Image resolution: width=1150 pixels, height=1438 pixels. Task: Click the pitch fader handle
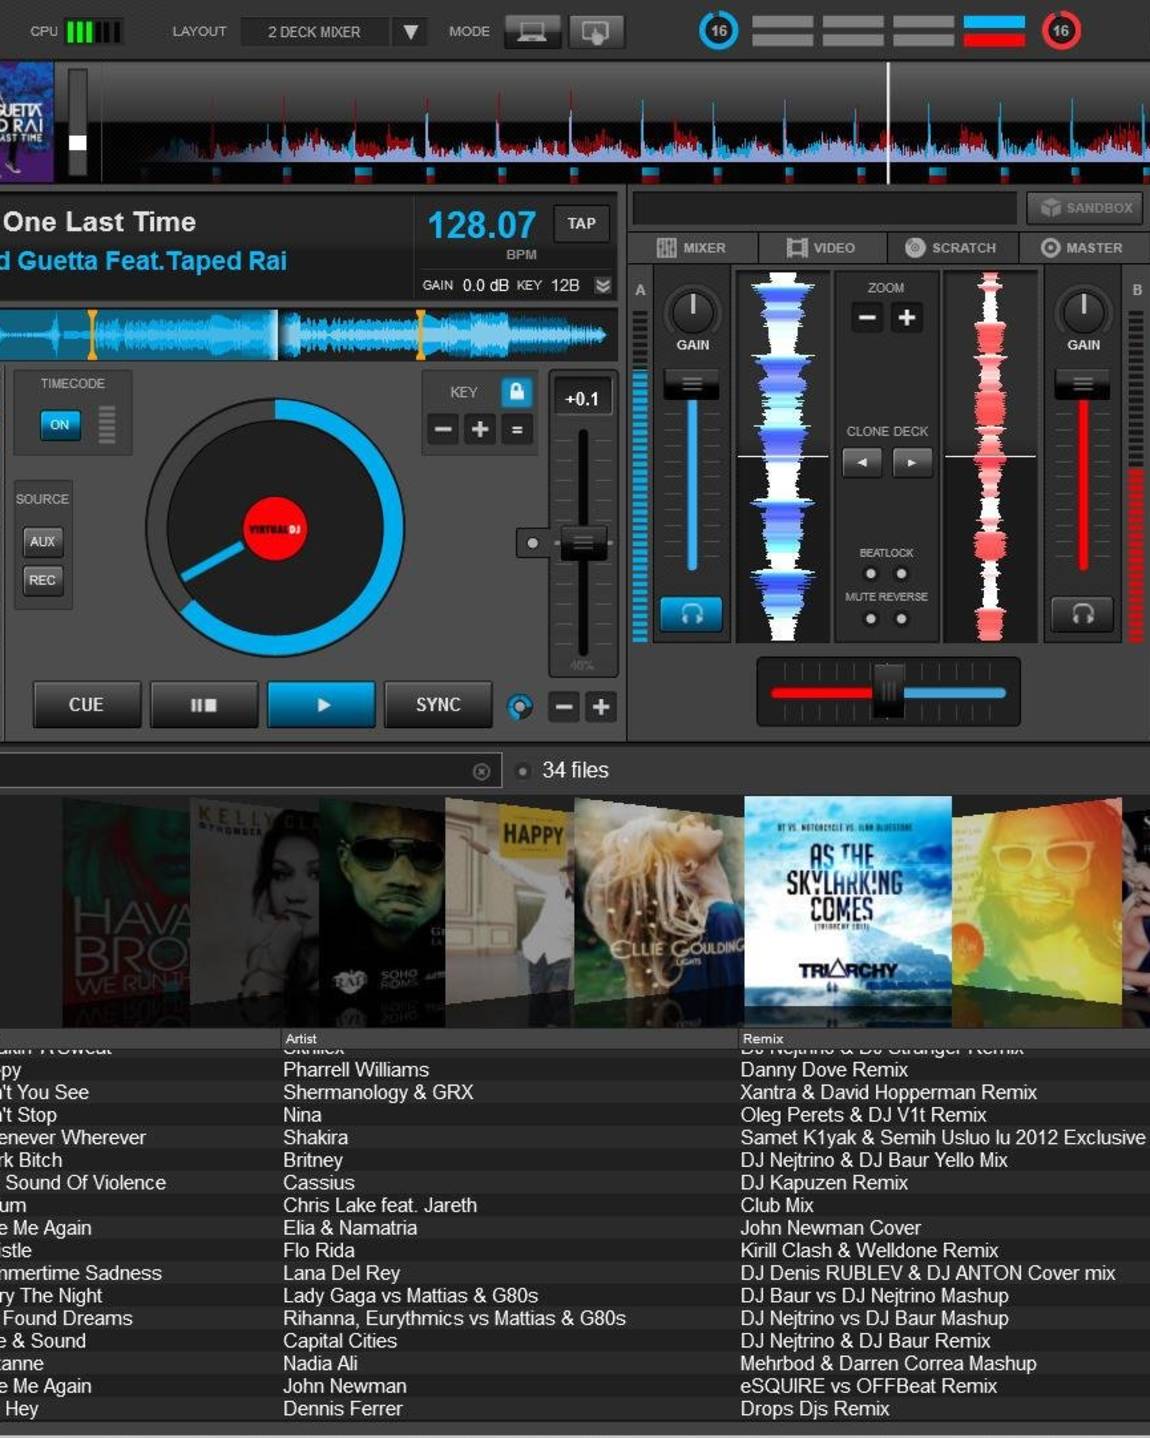[x=583, y=543]
